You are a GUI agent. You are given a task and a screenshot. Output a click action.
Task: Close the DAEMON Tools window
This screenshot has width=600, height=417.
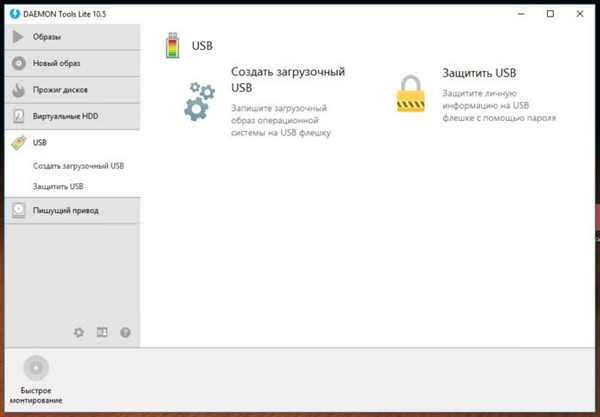coord(580,14)
